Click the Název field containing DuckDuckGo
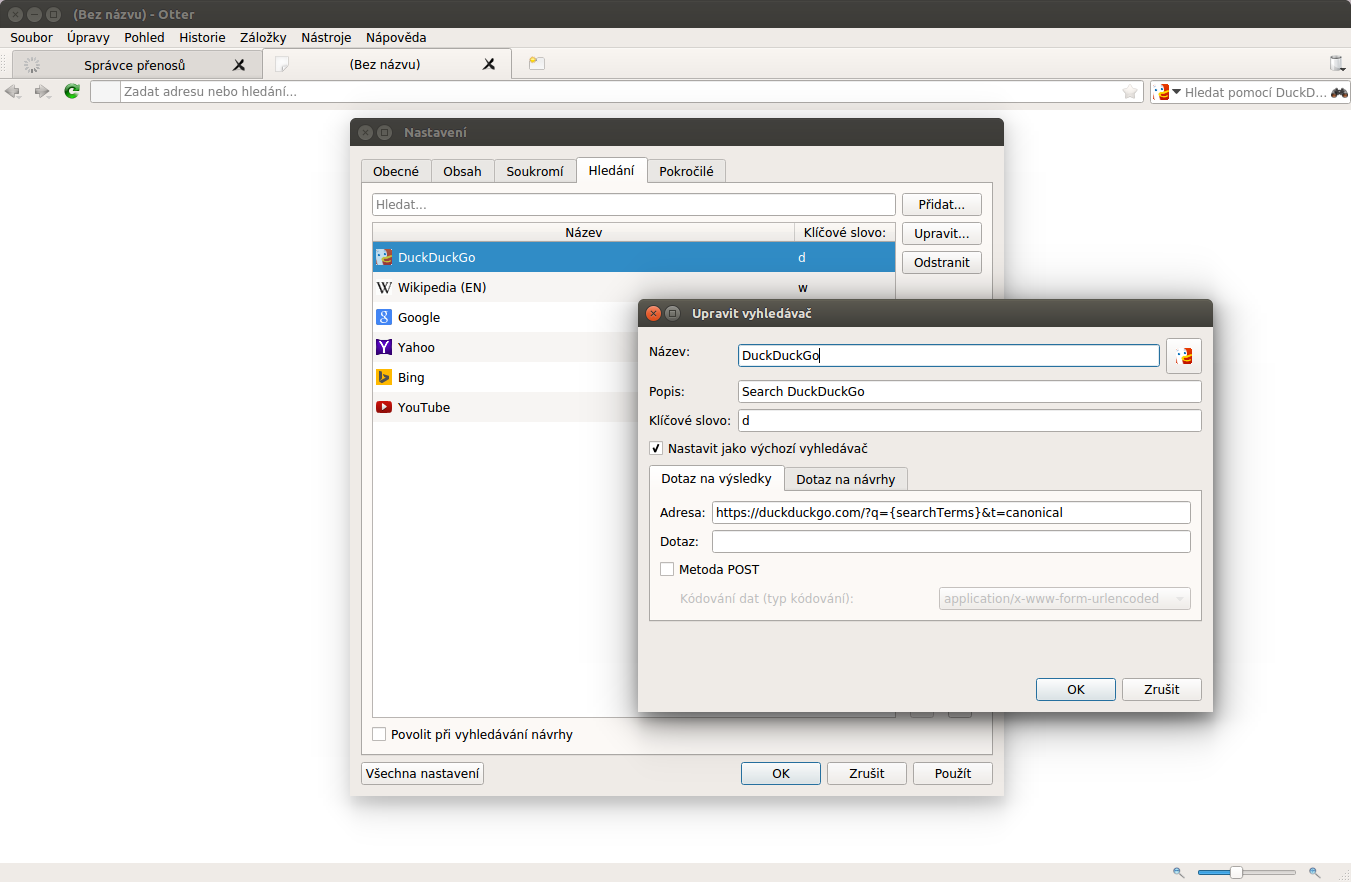Image resolution: width=1351 pixels, height=882 pixels. pyautogui.click(x=949, y=356)
